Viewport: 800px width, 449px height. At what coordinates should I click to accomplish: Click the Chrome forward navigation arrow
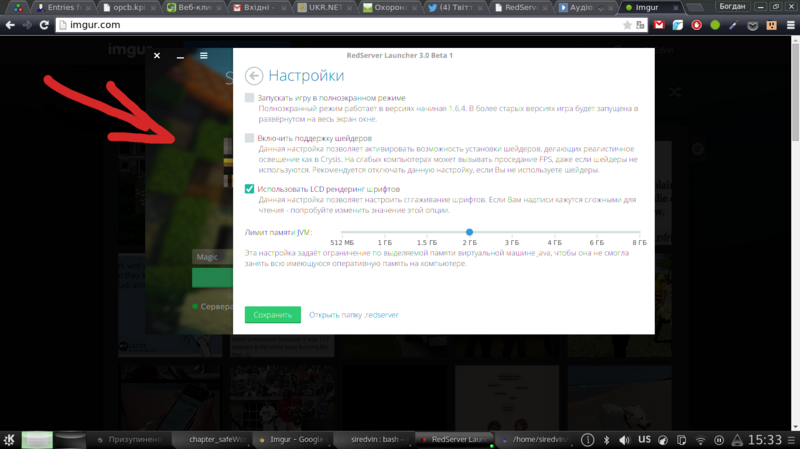coord(27,24)
